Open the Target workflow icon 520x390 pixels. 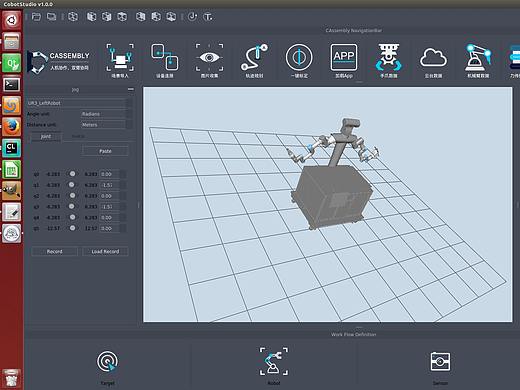click(x=107, y=361)
